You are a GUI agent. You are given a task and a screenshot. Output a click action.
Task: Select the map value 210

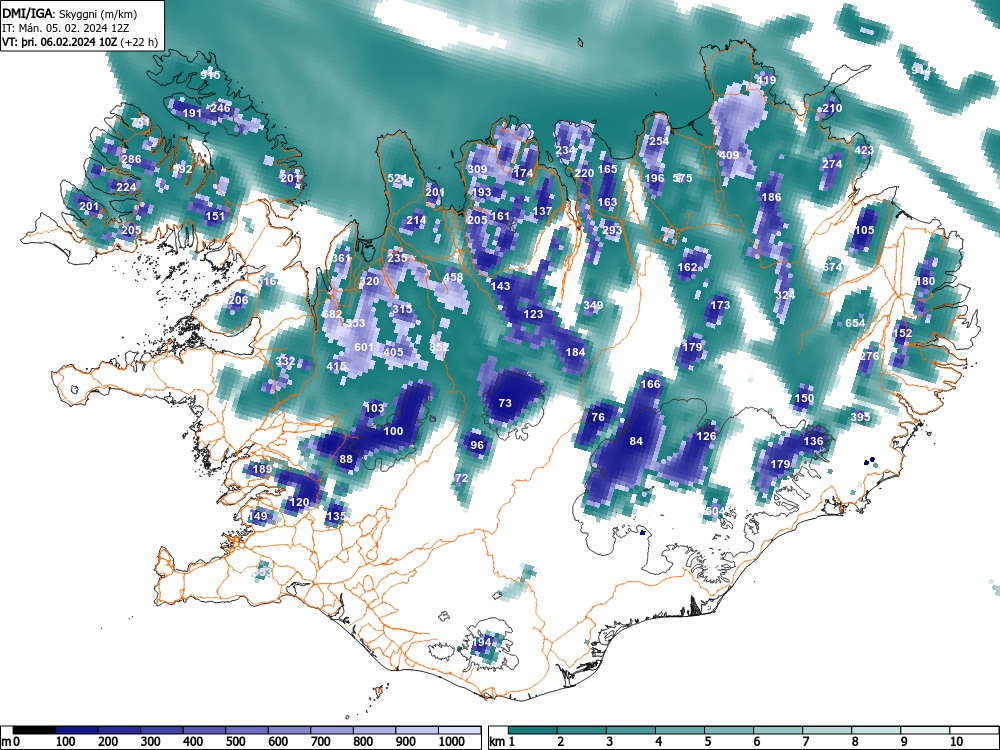point(832,108)
